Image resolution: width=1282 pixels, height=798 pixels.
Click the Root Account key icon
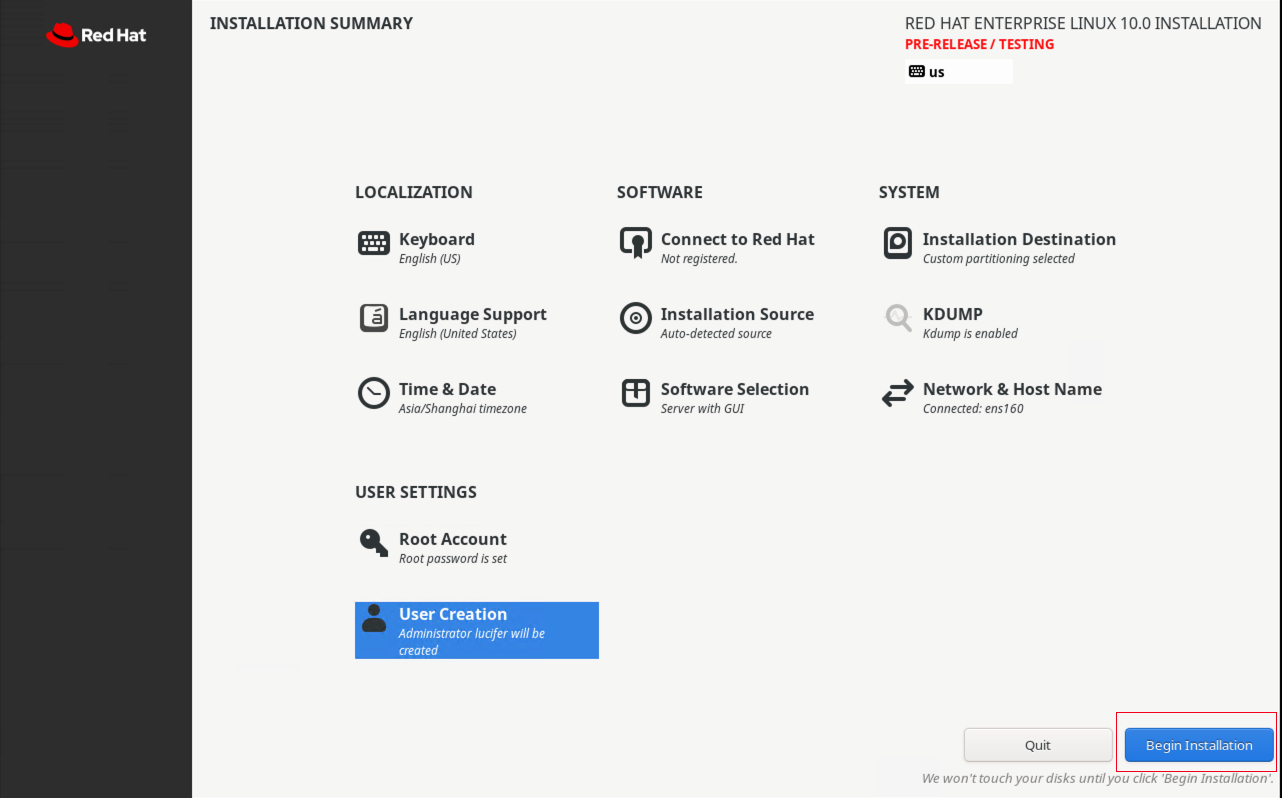click(374, 543)
